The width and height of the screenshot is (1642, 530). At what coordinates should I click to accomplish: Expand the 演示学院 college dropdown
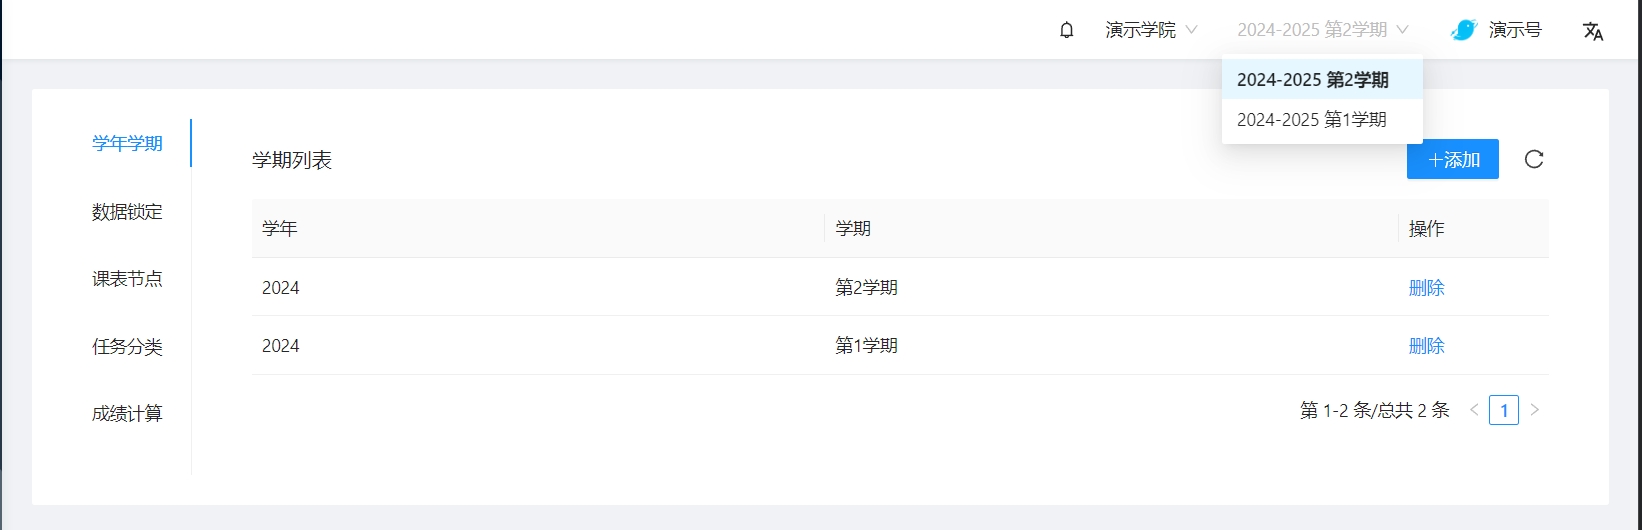tap(1151, 30)
